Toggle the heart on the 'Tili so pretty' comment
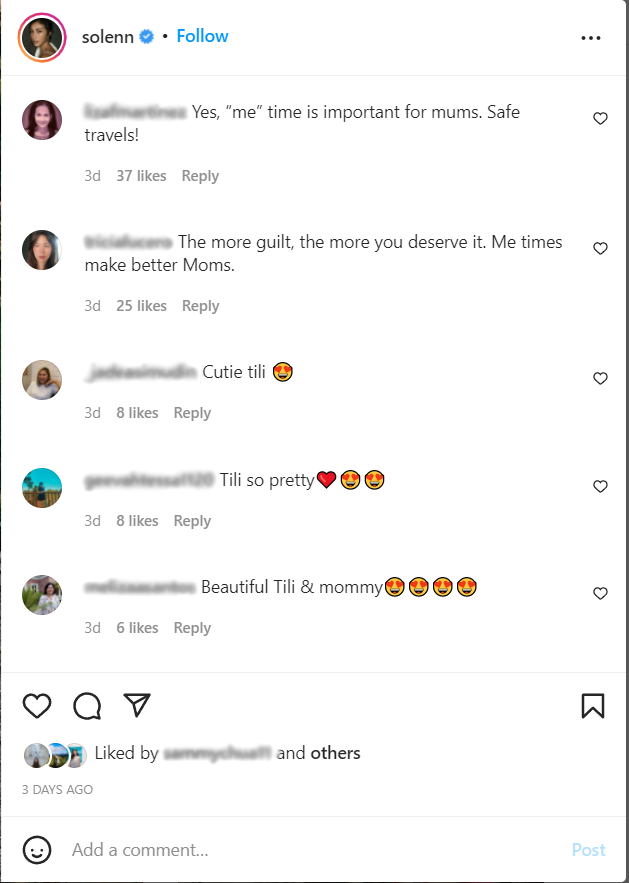 (x=600, y=487)
